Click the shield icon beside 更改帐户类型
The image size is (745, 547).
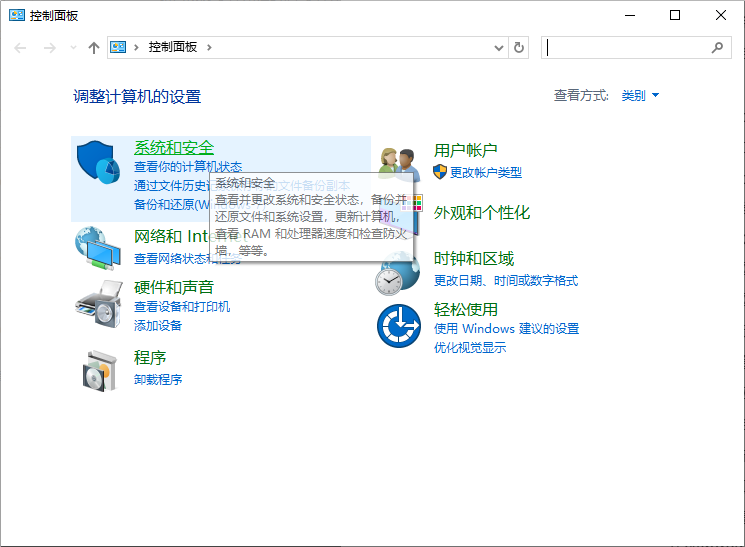point(440,172)
